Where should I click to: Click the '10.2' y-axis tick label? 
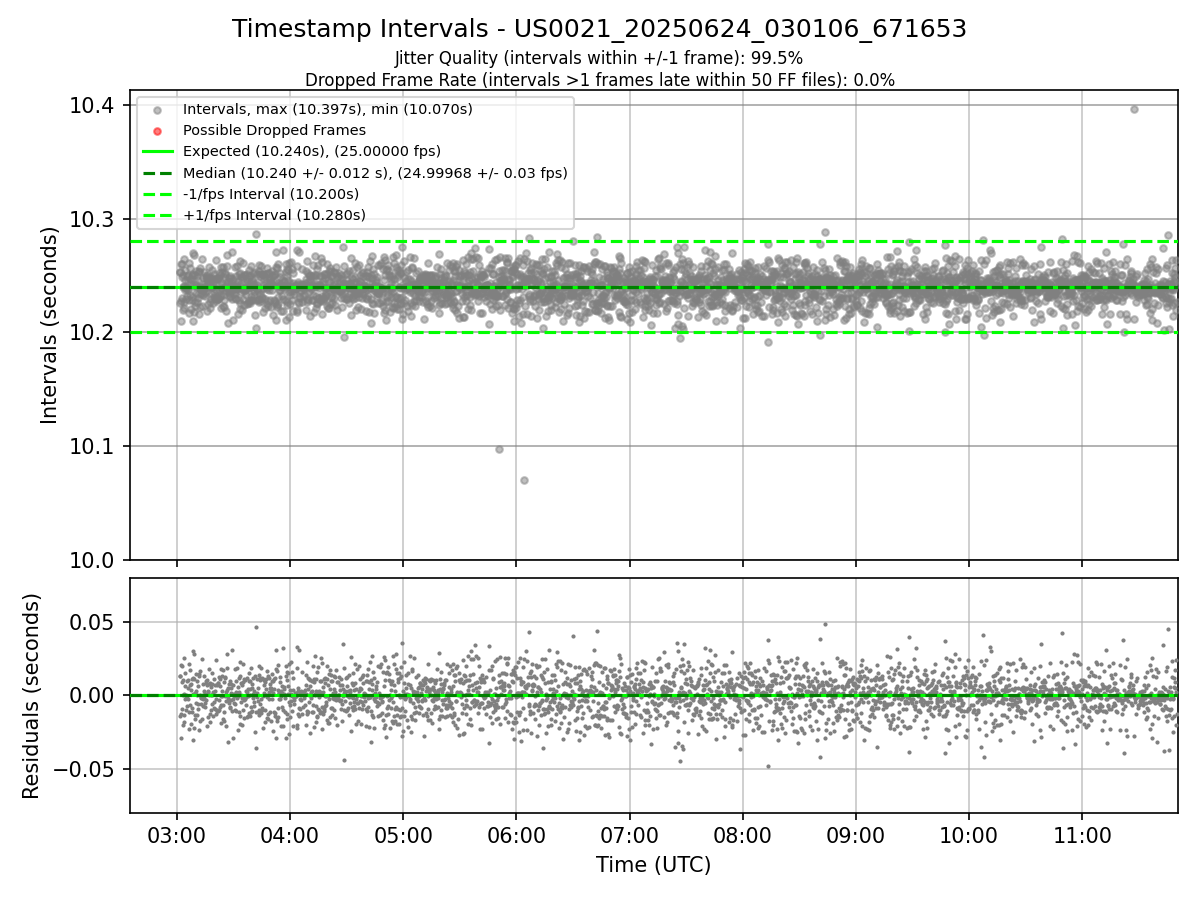pyautogui.click(x=92, y=333)
